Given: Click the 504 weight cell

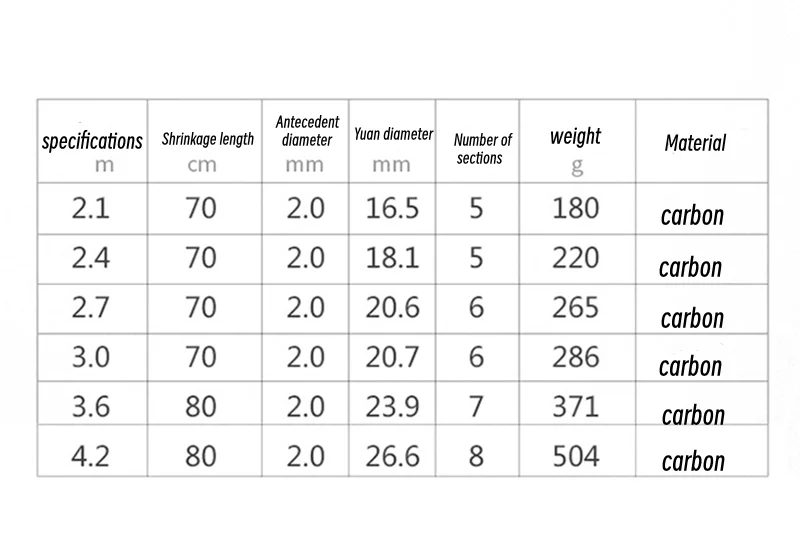Looking at the screenshot, I should coord(576,456).
